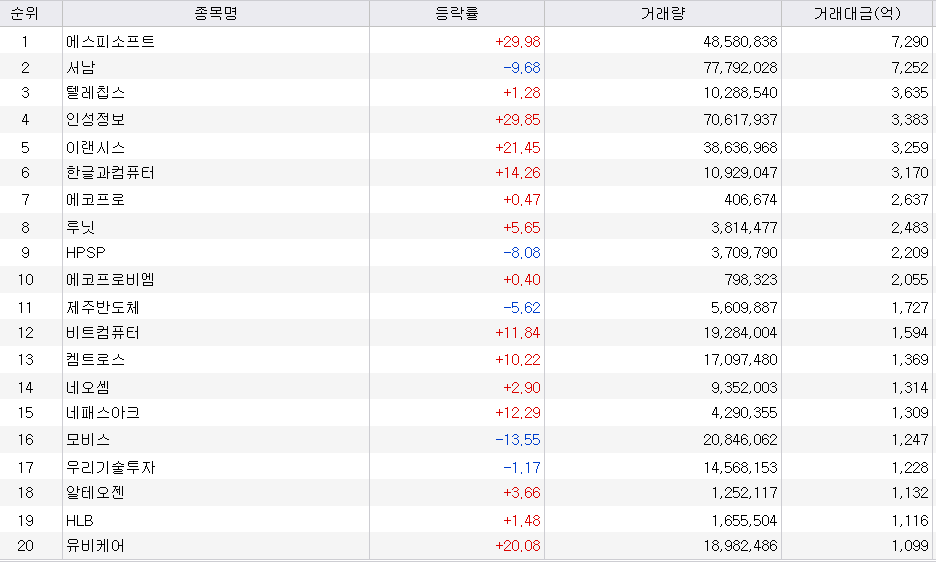Select 제주반도체 stock name
This screenshot has height=562, width=936.
103,308
